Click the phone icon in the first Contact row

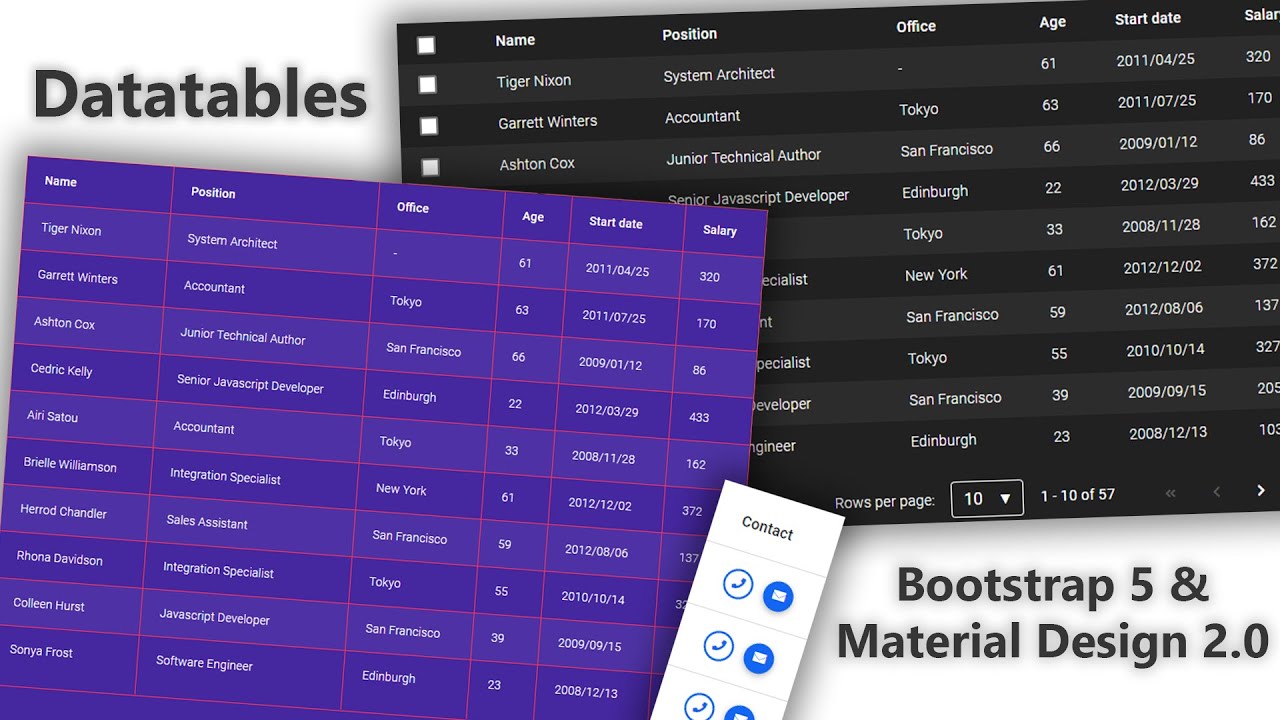738,584
